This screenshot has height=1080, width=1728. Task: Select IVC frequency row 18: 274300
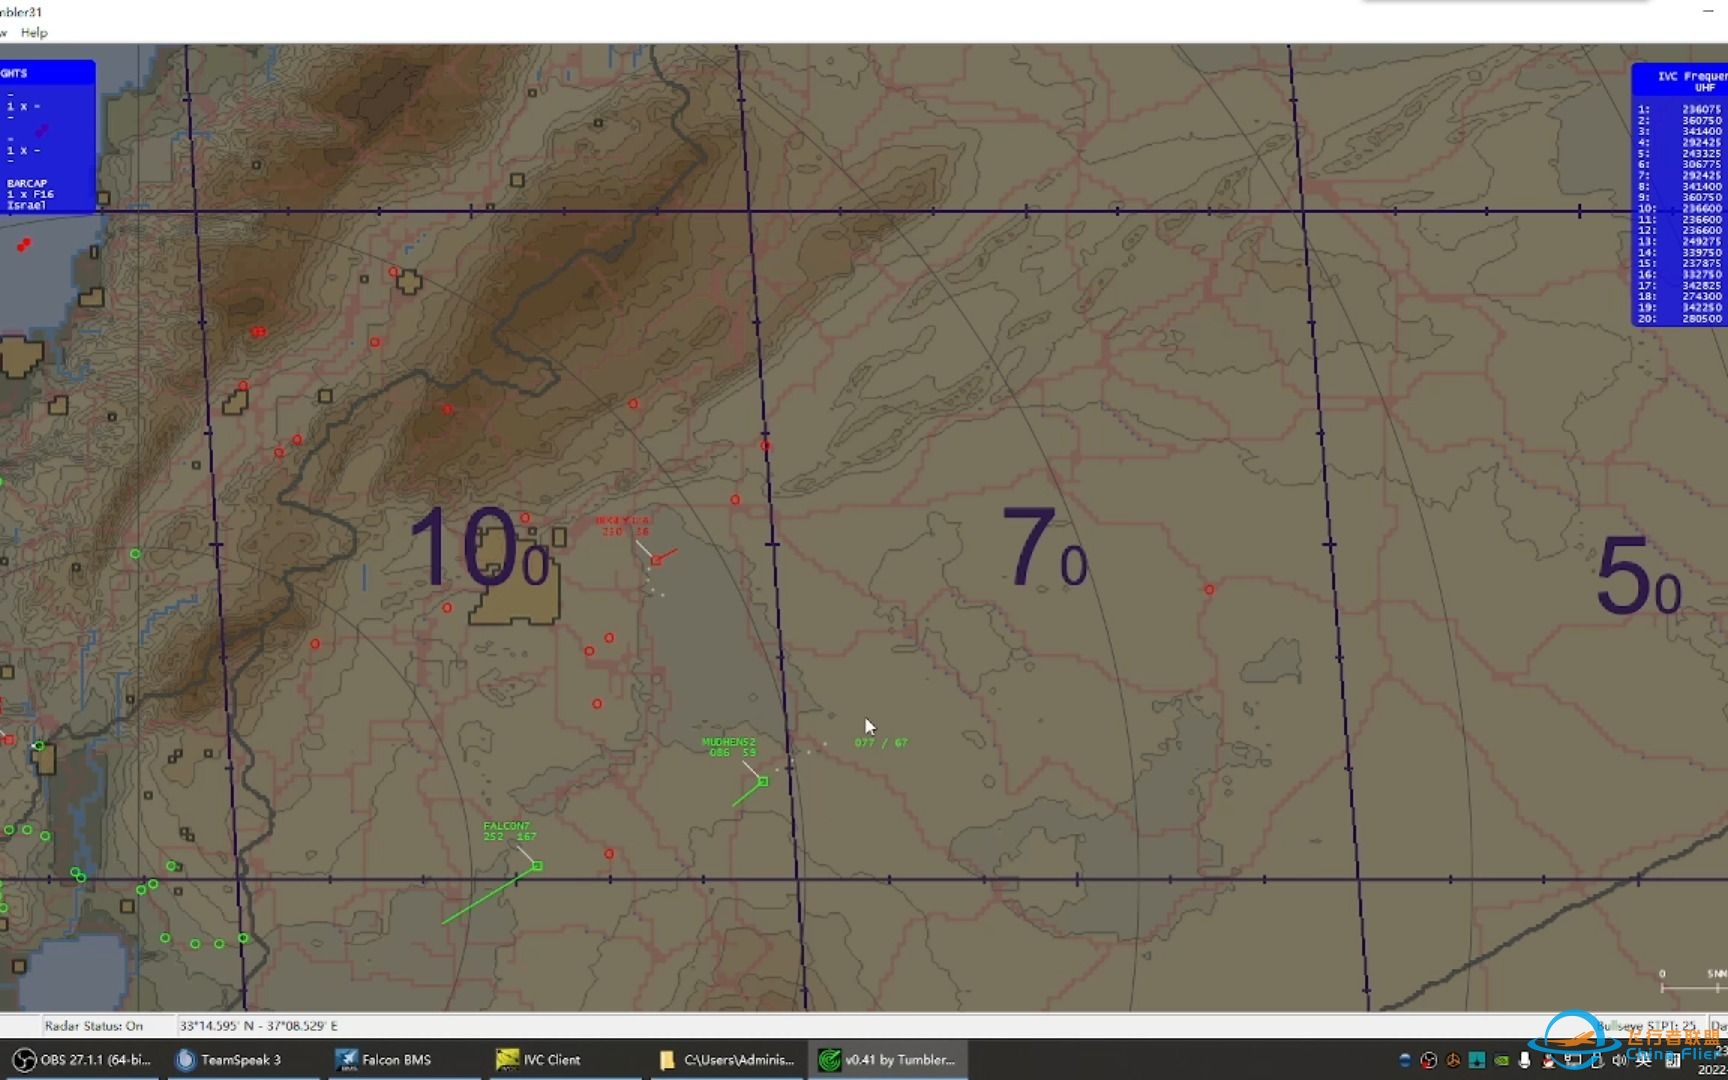tap(1679, 296)
